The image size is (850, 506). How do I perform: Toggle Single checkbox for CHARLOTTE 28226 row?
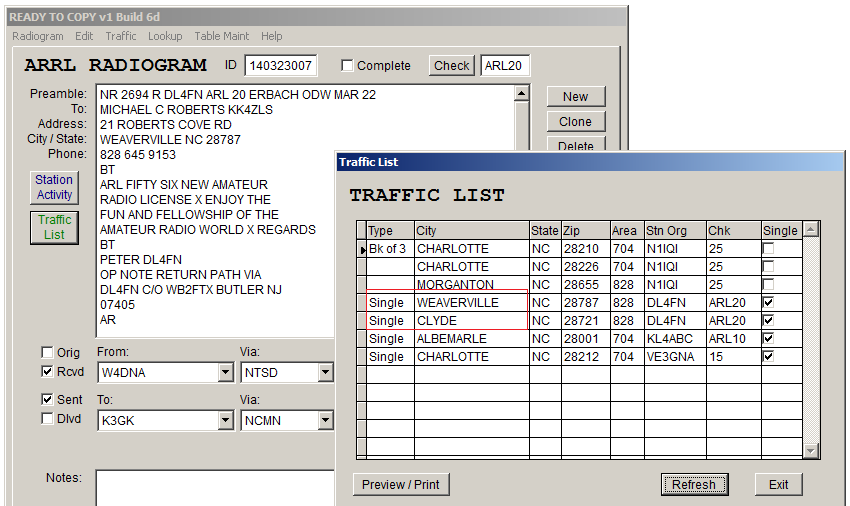tap(768, 266)
